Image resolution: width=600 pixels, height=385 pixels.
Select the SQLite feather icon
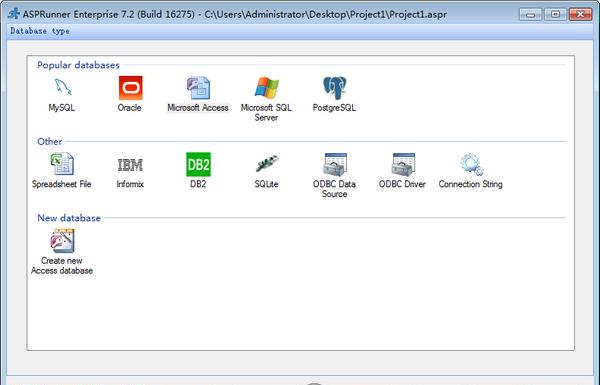pos(267,164)
